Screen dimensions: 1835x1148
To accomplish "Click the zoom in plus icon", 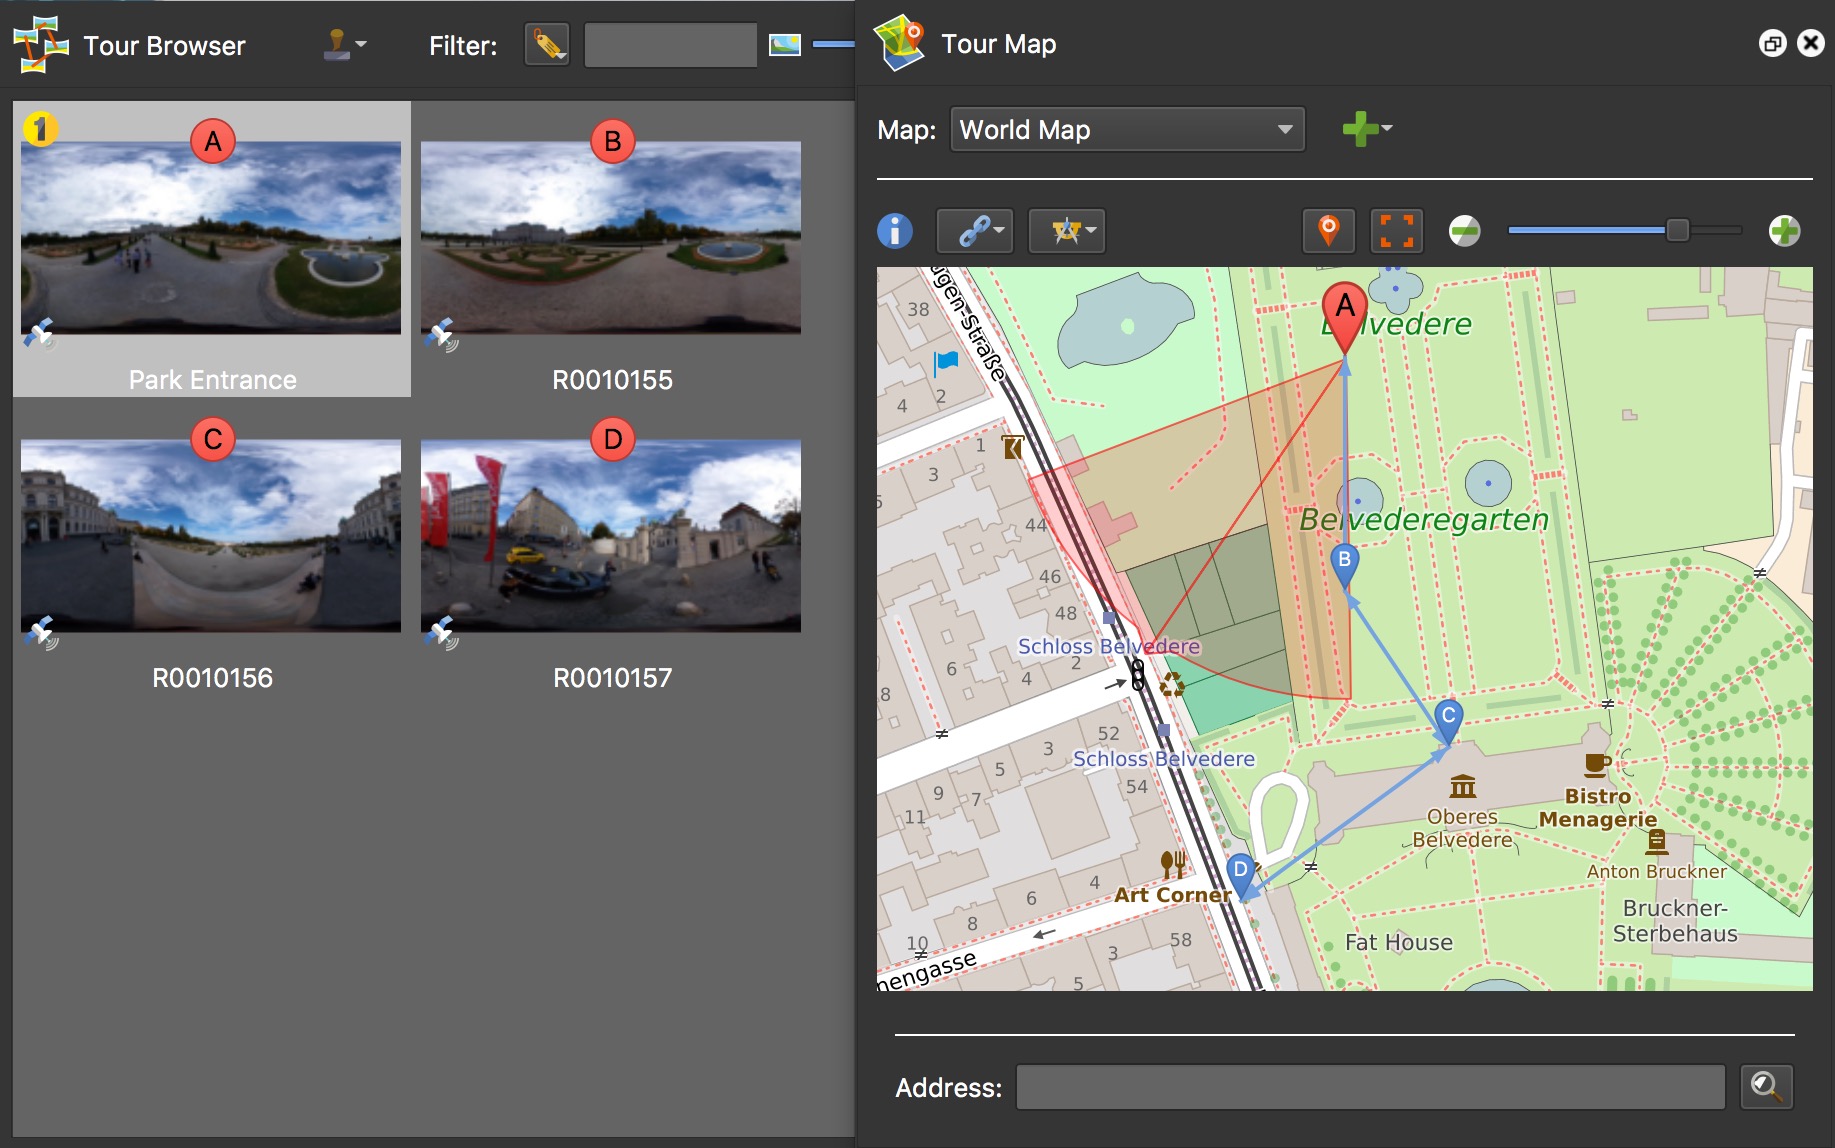I will pyautogui.click(x=1784, y=231).
